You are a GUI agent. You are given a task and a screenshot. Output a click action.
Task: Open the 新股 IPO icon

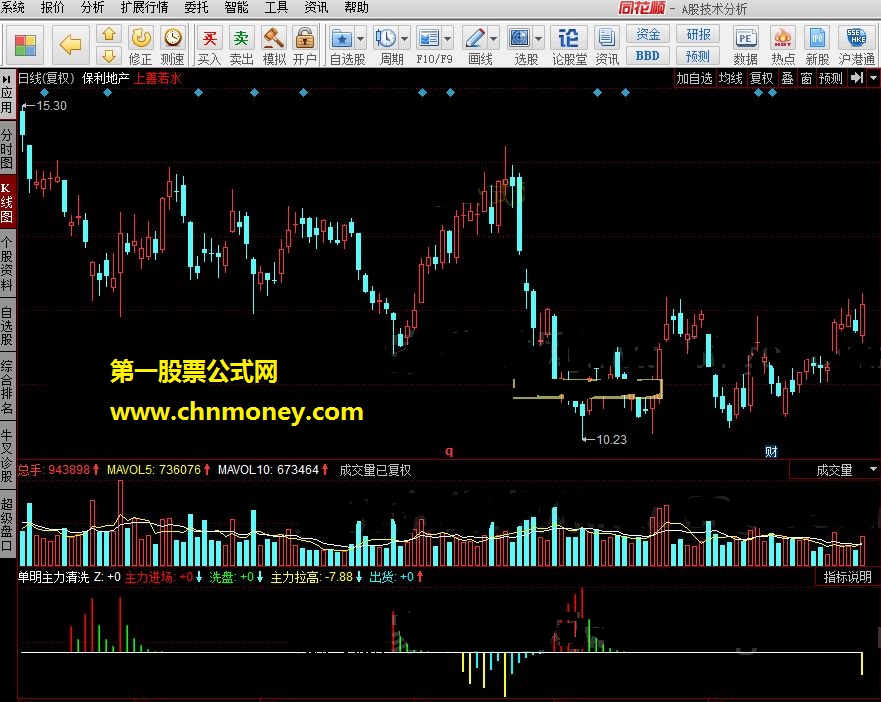[x=817, y=46]
